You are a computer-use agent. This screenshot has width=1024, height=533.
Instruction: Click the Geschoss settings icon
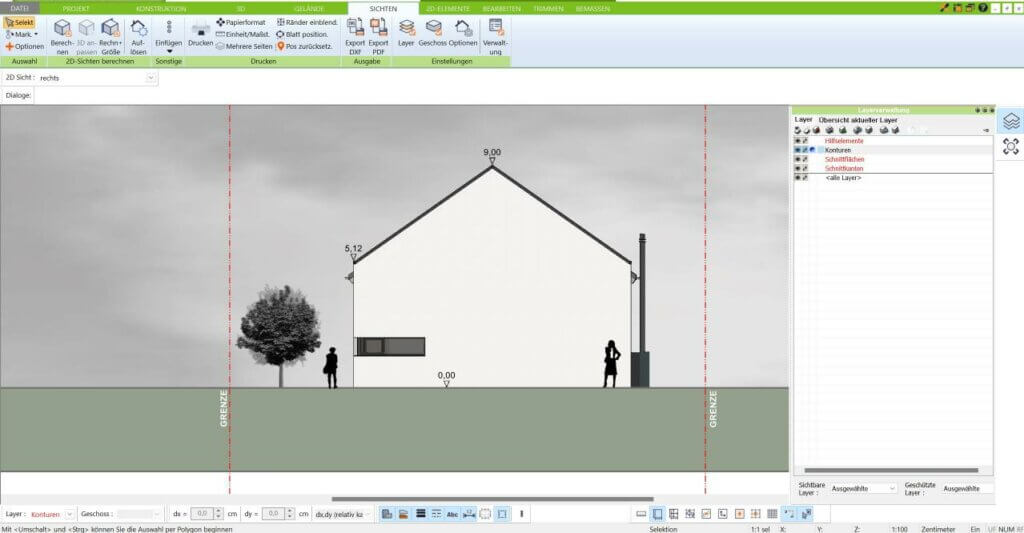click(433, 27)
